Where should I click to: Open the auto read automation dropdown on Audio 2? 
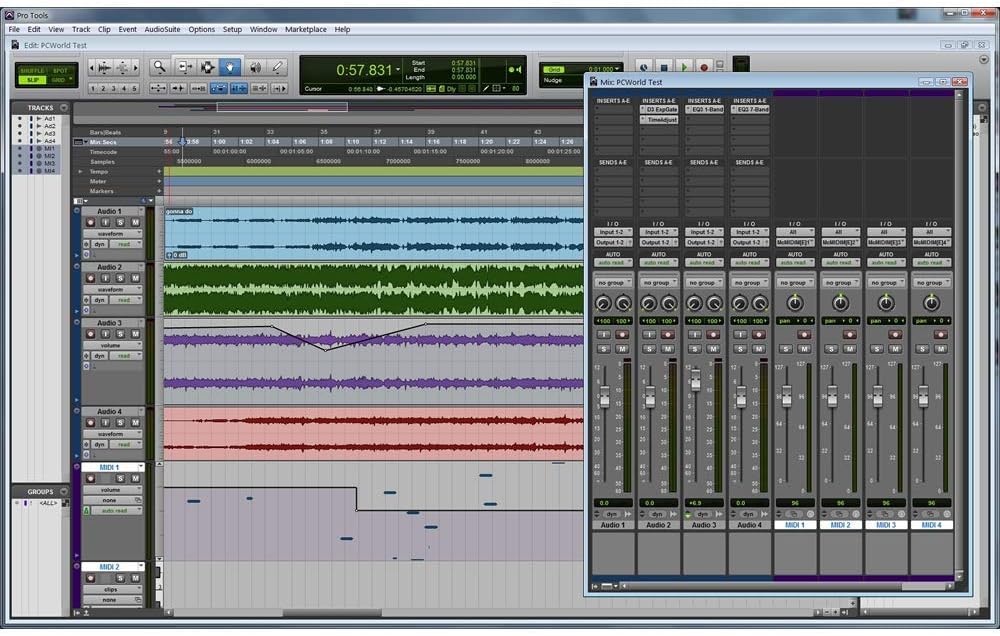click(x=125, y=299)
